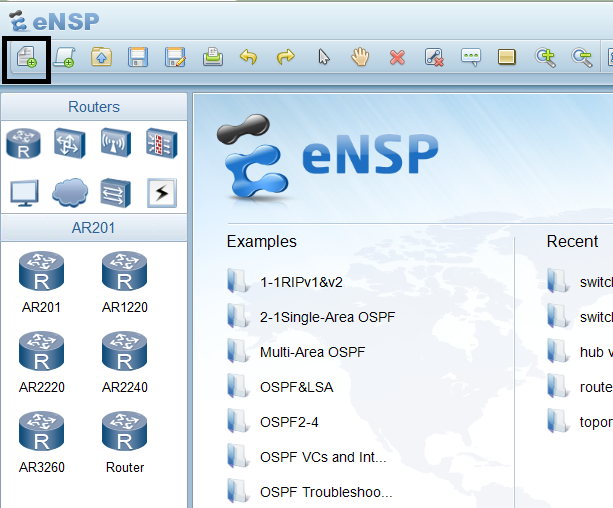
Task: Choose the AR2220 router model
Action: (x=41, y=363)
